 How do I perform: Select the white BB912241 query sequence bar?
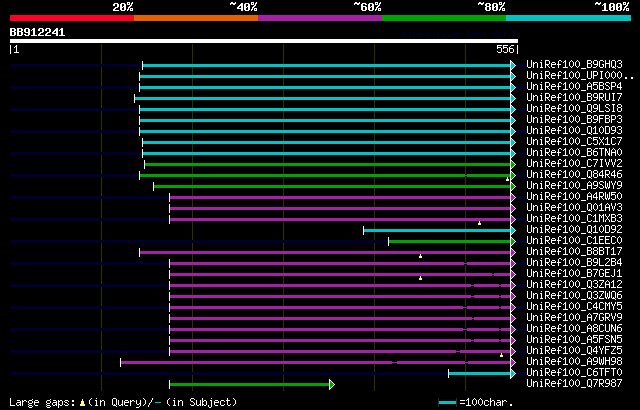click(x=264, y=41)
